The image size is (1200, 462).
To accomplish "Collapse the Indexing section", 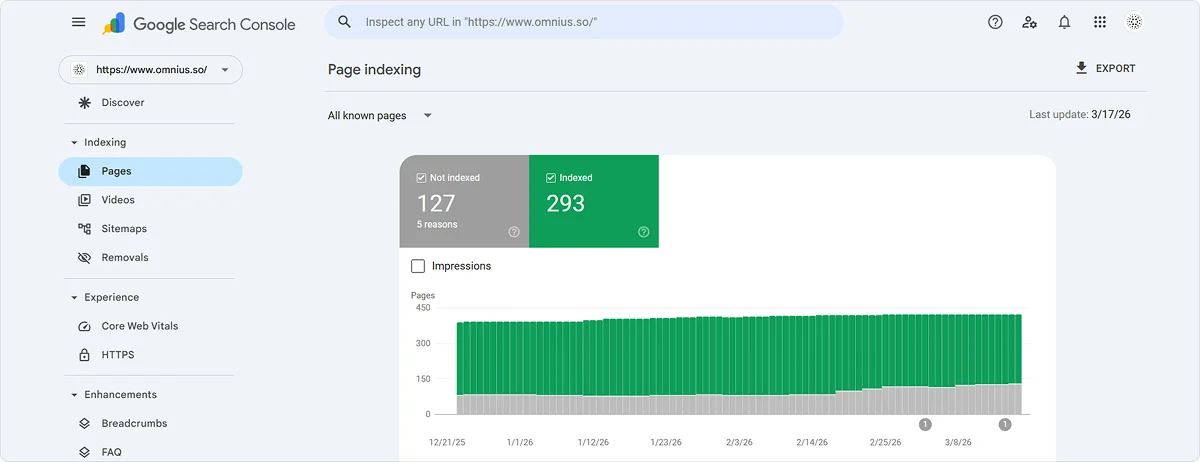I will point(74,143).
